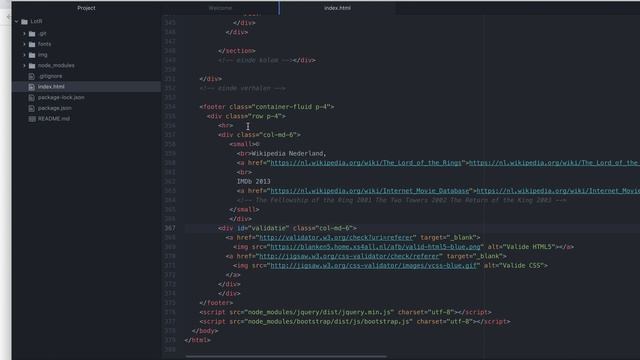Click the closing </body> tag
Image resolution: width=640 pixels, height=360 pixels.
(205, 331)
